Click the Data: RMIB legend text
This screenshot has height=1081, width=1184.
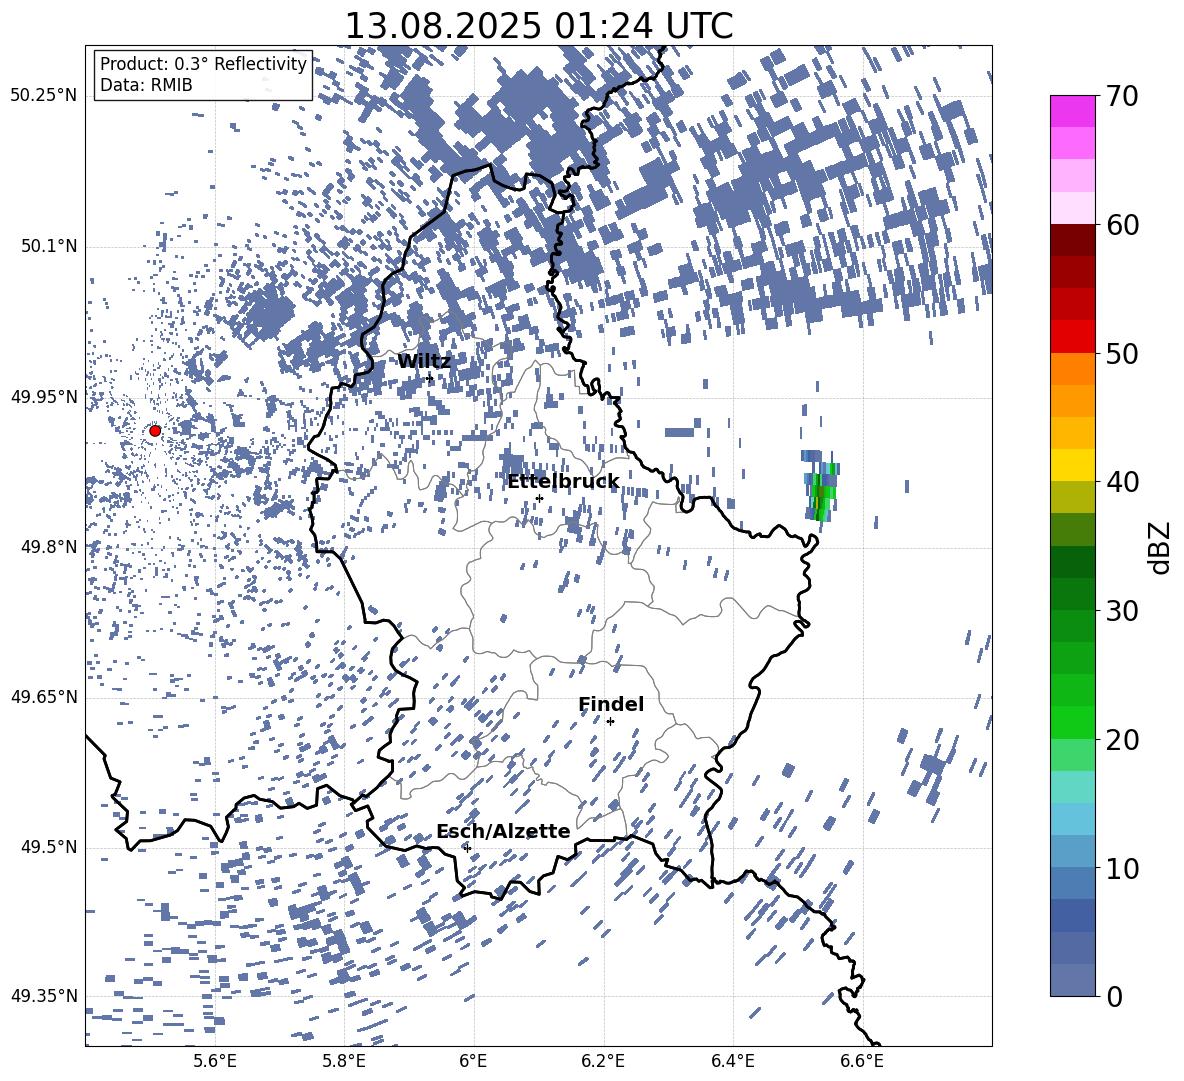[x=146, y=85]
